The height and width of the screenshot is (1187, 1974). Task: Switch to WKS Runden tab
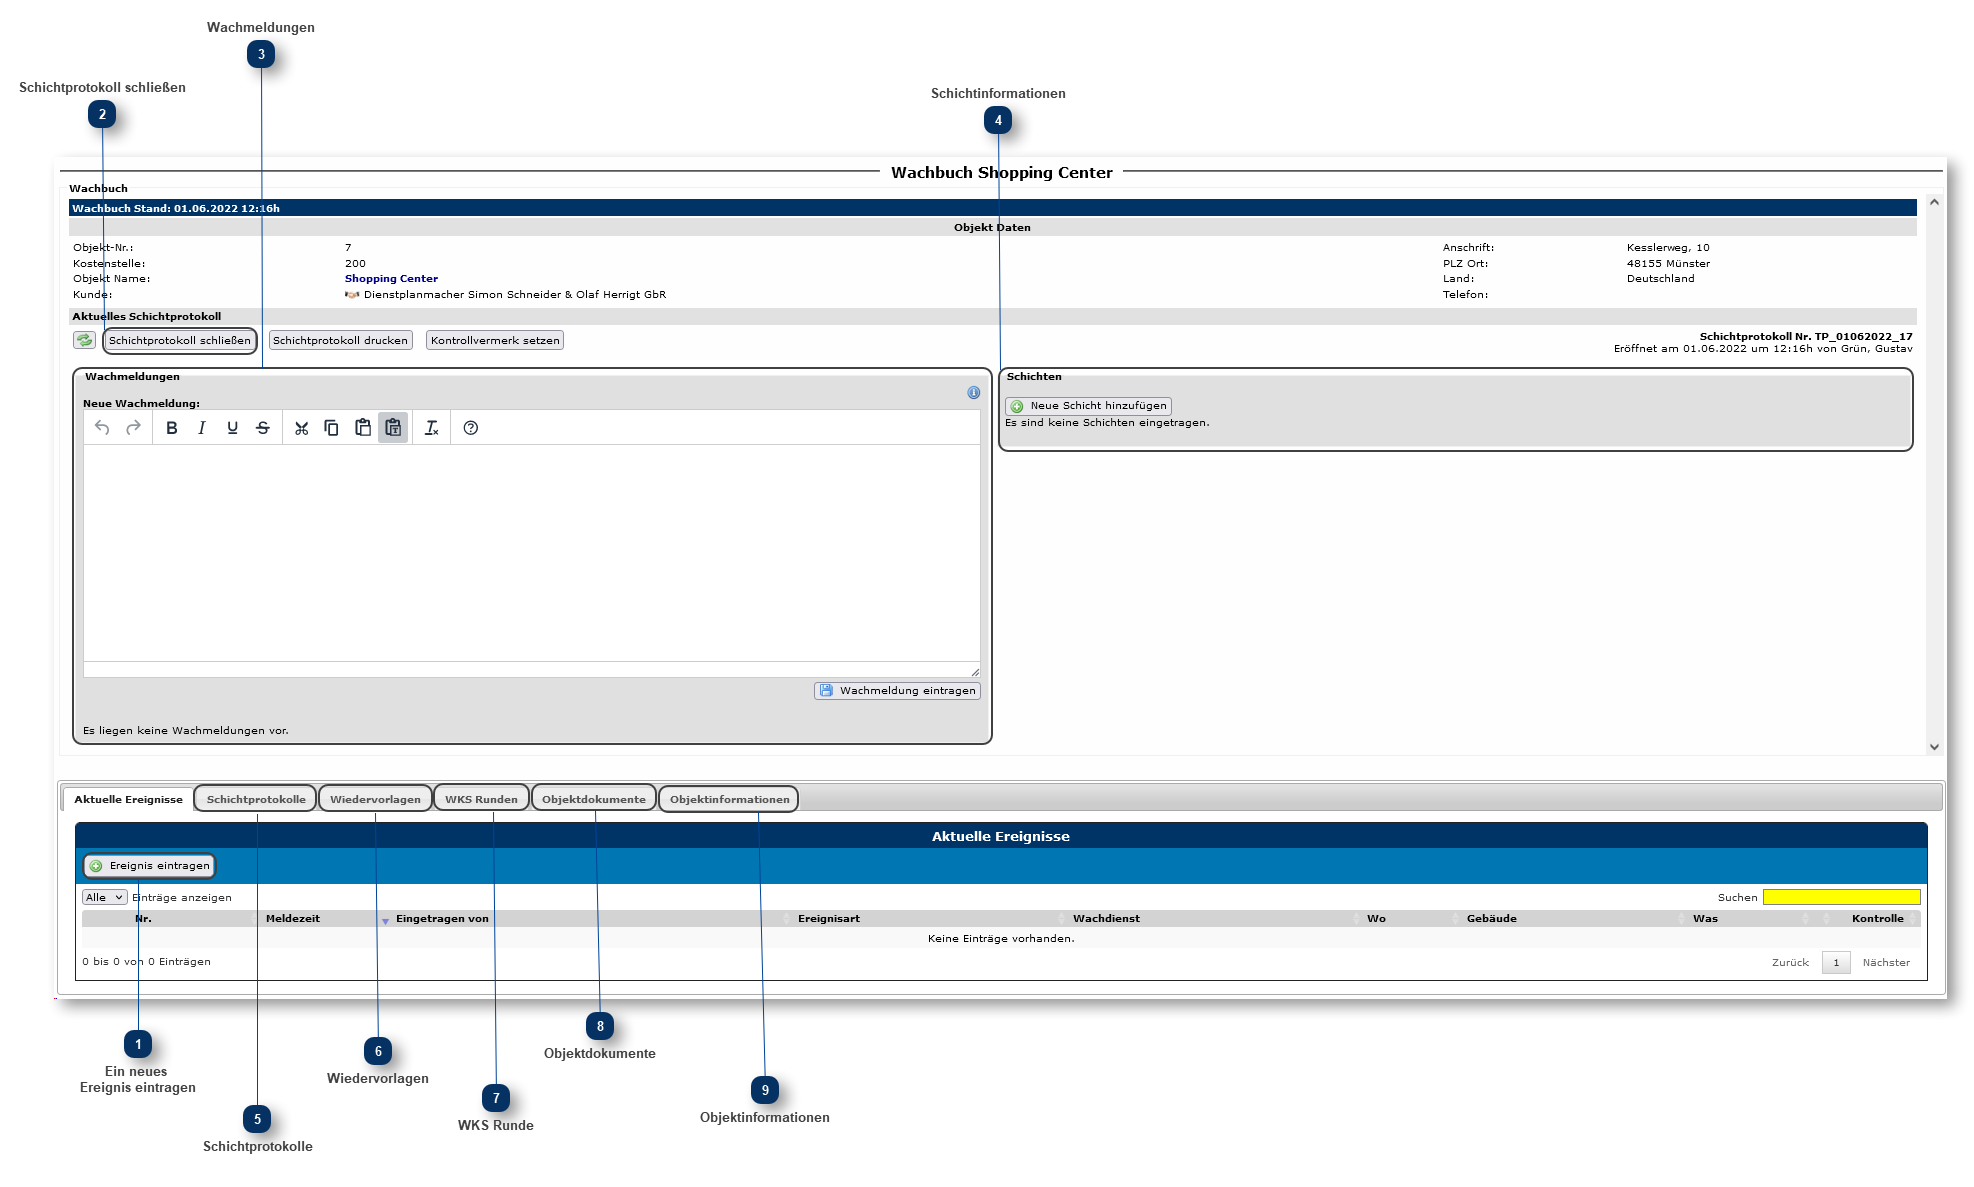[482, 799]
